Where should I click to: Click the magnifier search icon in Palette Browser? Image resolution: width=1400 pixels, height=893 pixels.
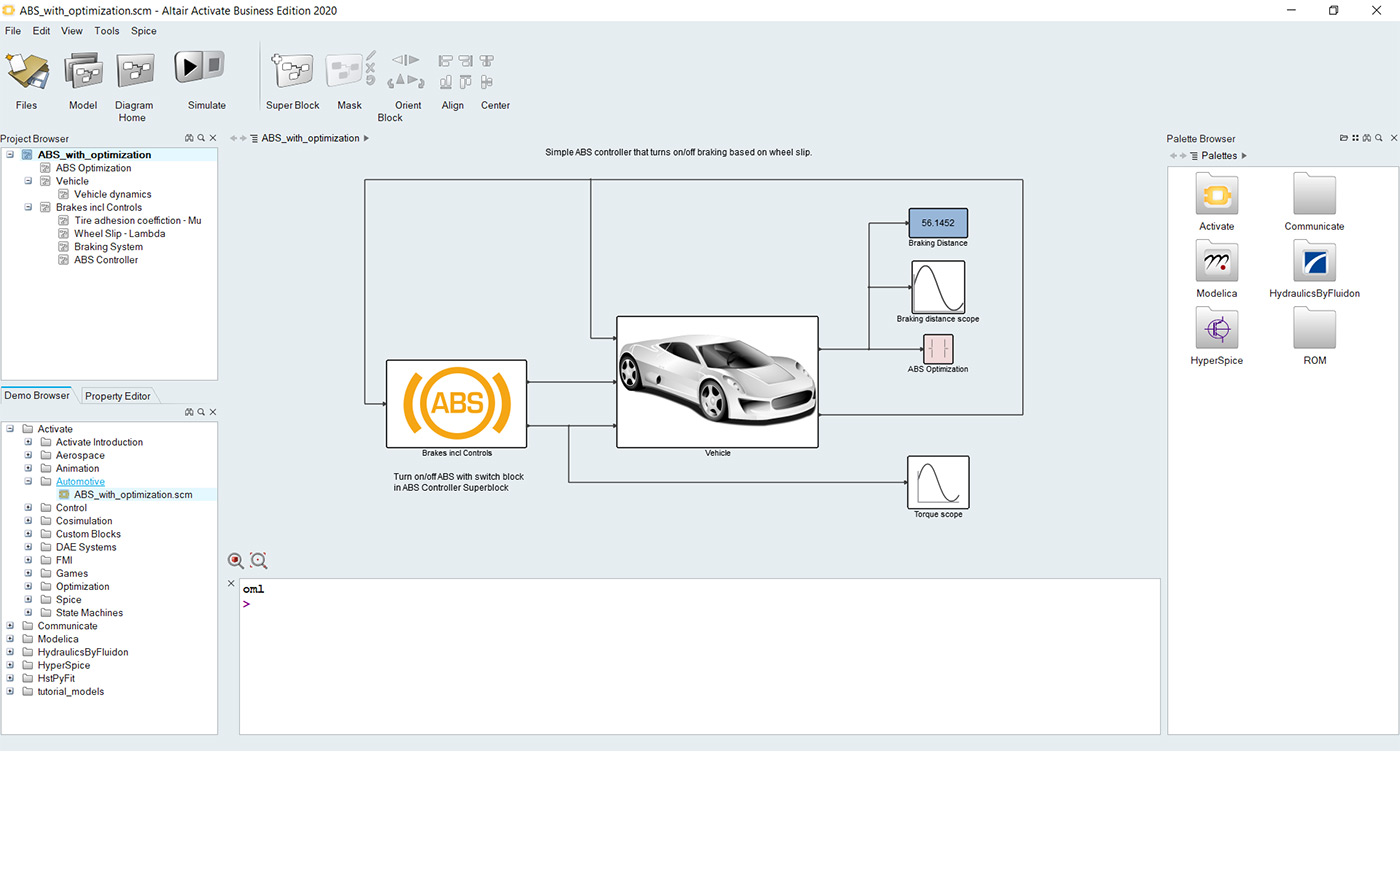[1379, 138]
